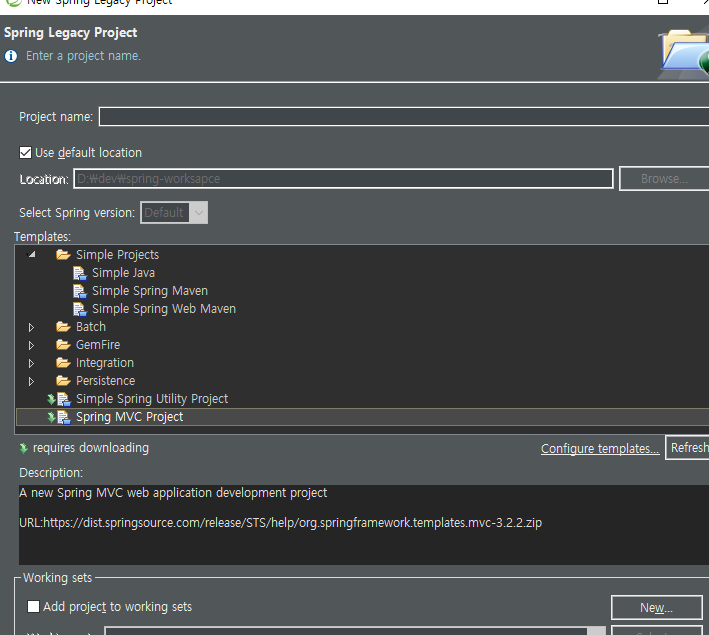The image size is (709, 635).
Task: Select the GemFire folder label
Action: pos(98,345)
